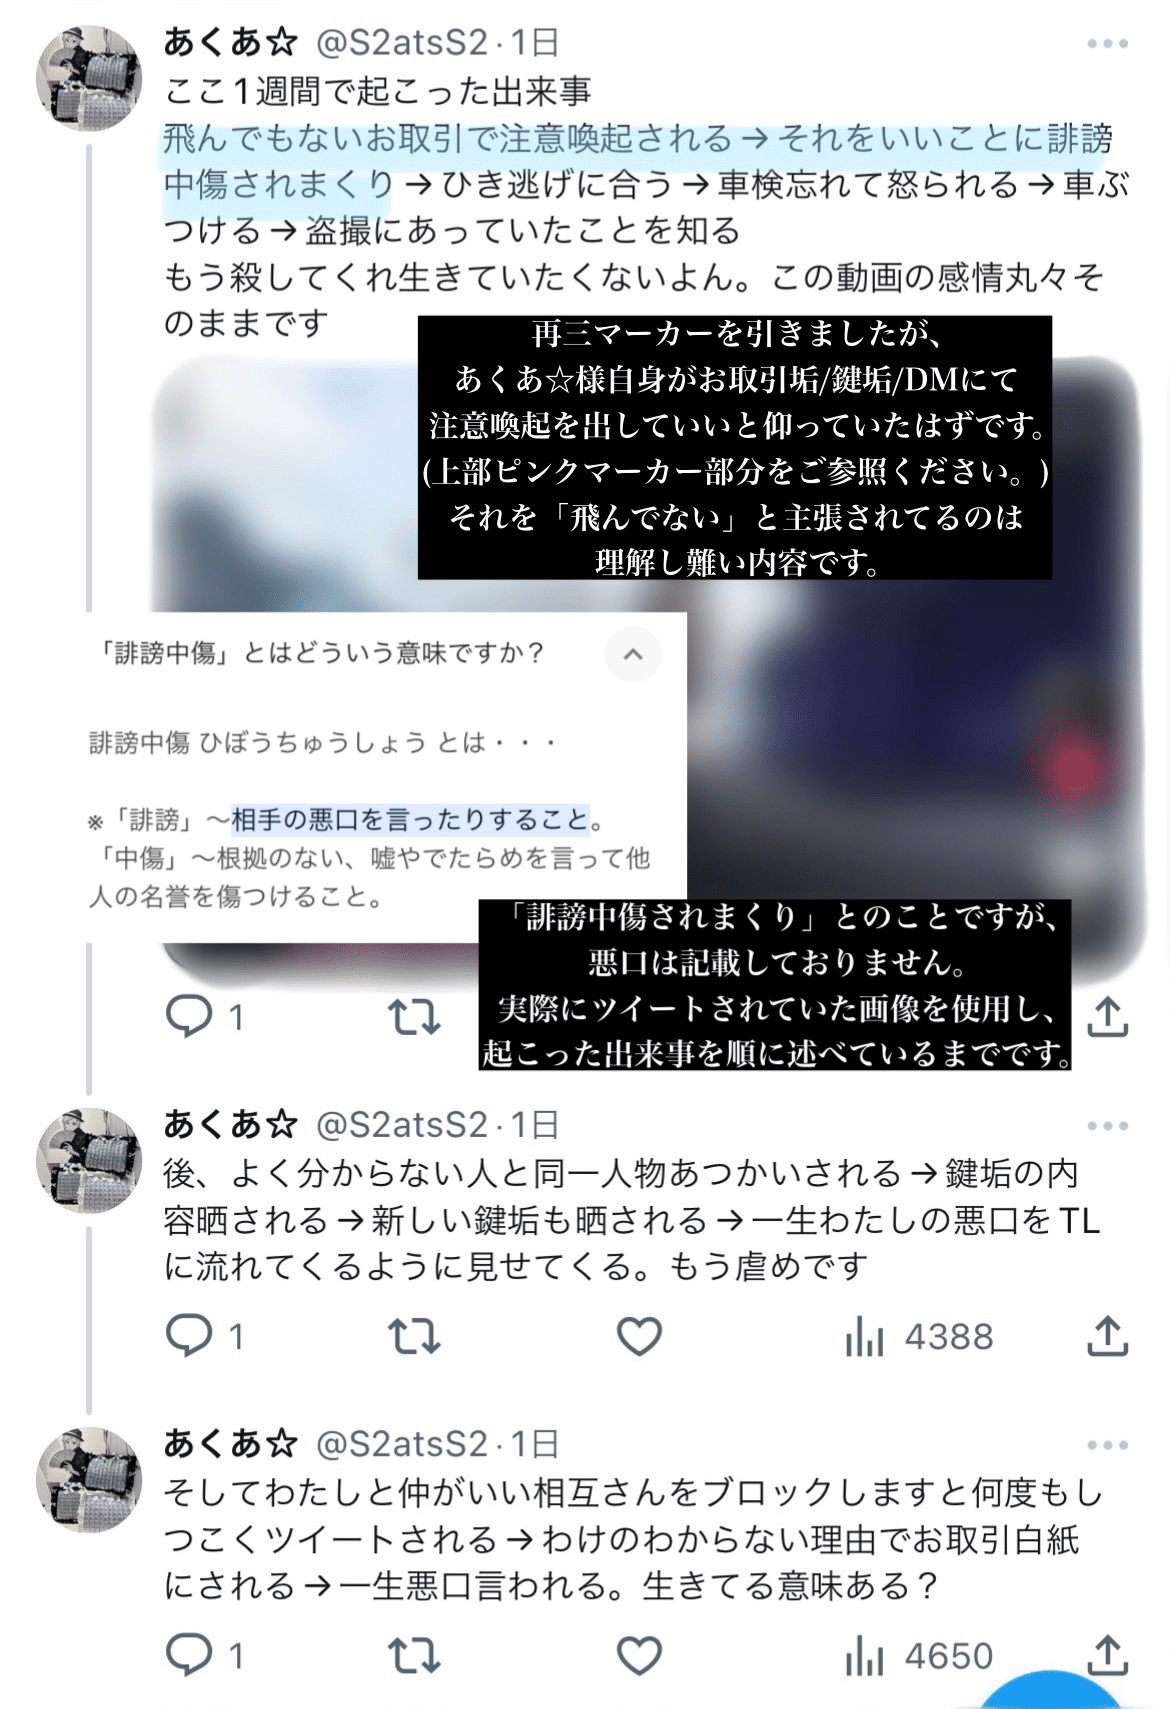This screenshot has width=1170, height=1709.
Task: Retweet the second tweet
Action: [x=413, y=1336]
